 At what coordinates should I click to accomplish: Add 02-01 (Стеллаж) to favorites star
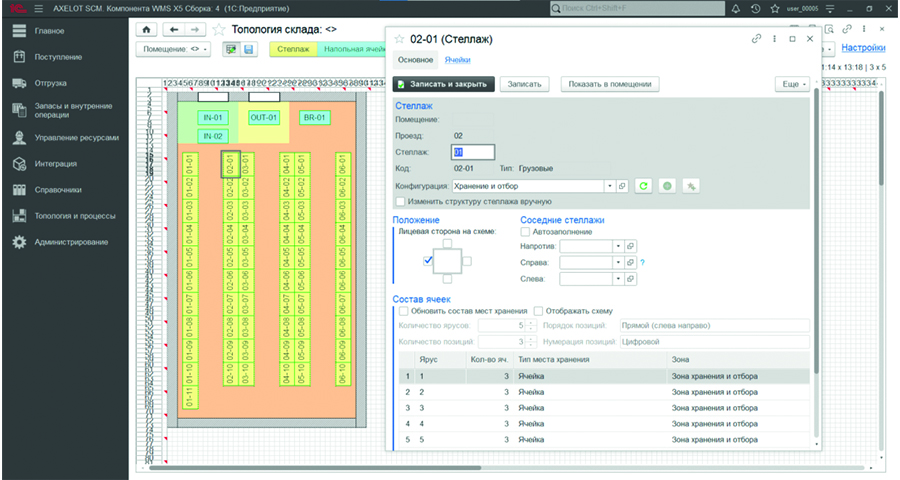pos(399,39)
